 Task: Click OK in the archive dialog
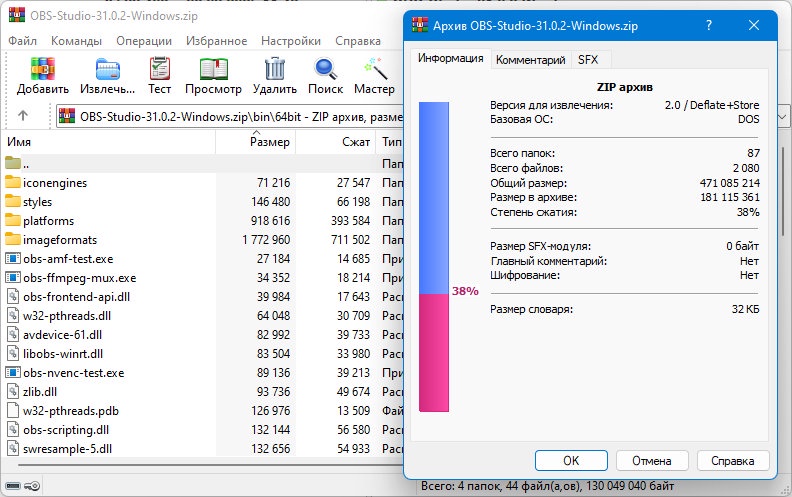[x=571, y=461]
